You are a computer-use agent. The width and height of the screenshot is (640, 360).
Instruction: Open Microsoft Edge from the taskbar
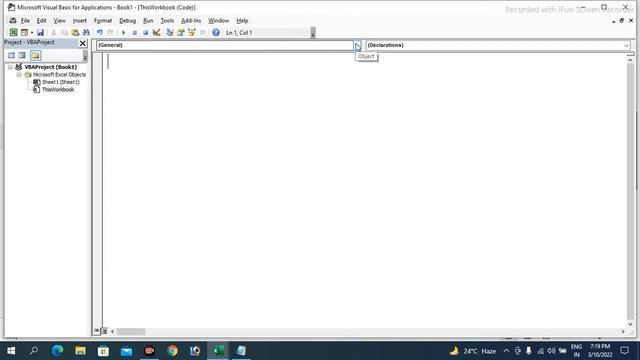(57, 351)
